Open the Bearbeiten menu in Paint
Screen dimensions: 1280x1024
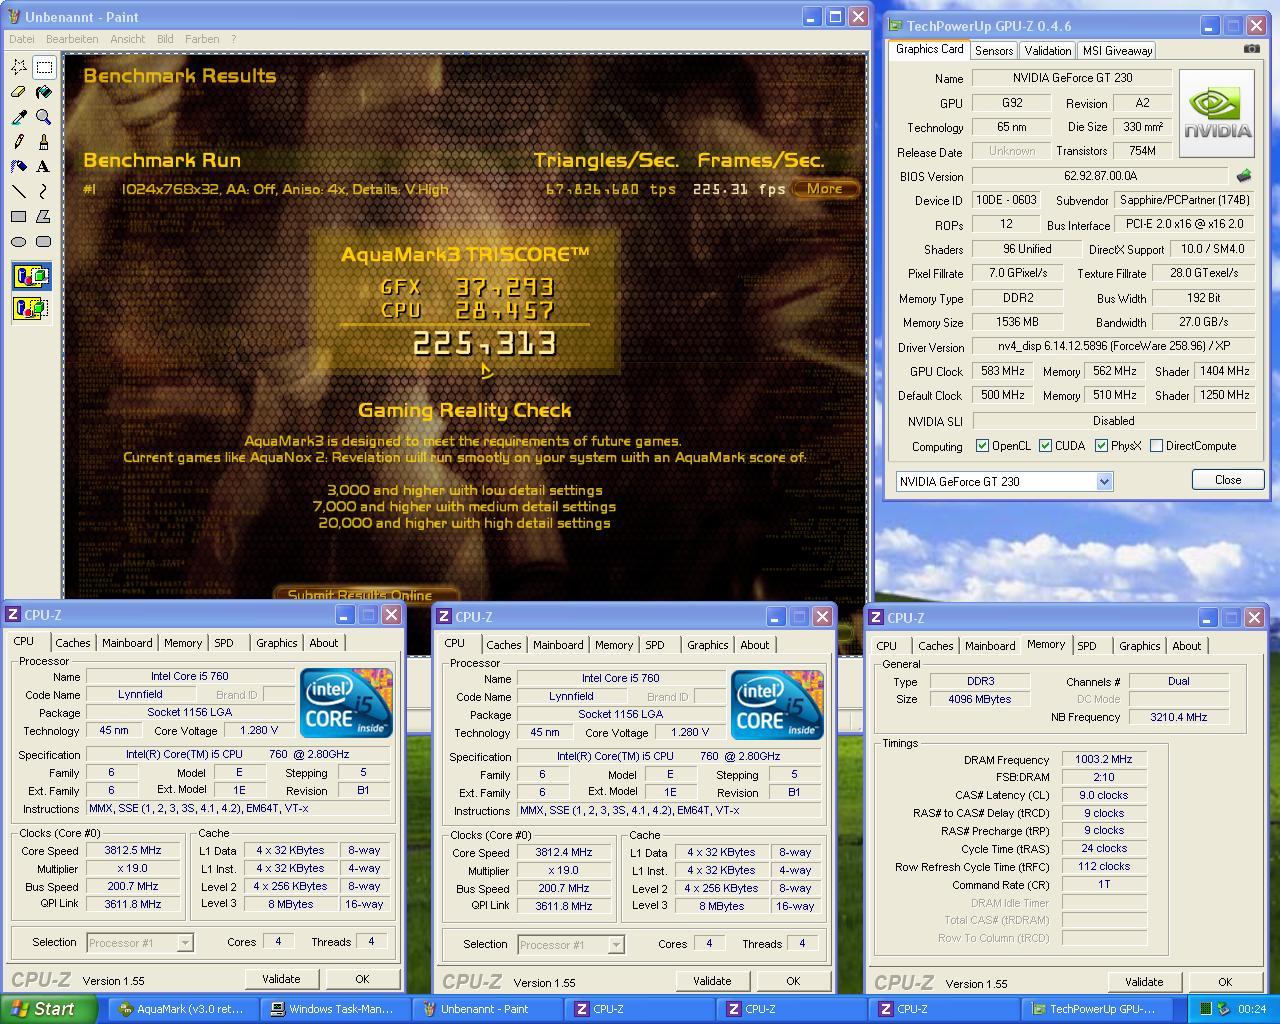(x=72, y=39)
